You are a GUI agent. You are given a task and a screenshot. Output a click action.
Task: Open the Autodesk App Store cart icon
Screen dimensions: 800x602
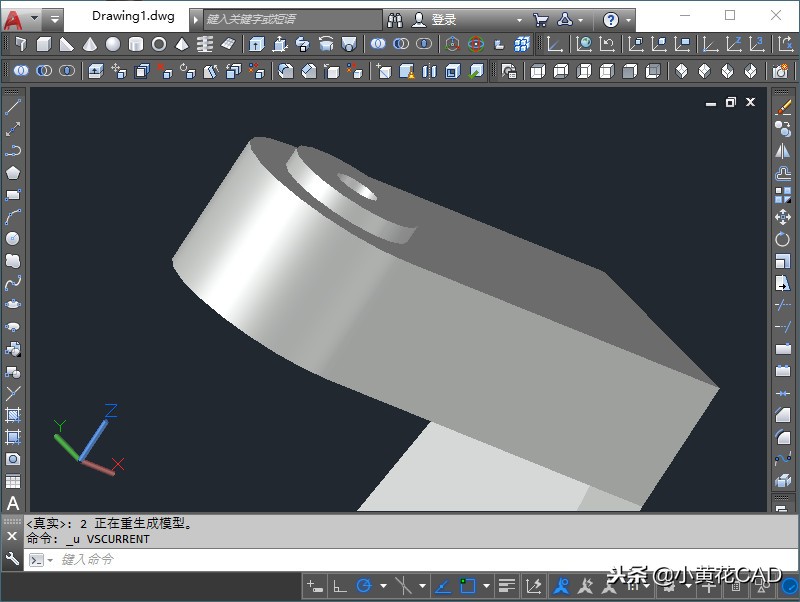tap(540, 19)
